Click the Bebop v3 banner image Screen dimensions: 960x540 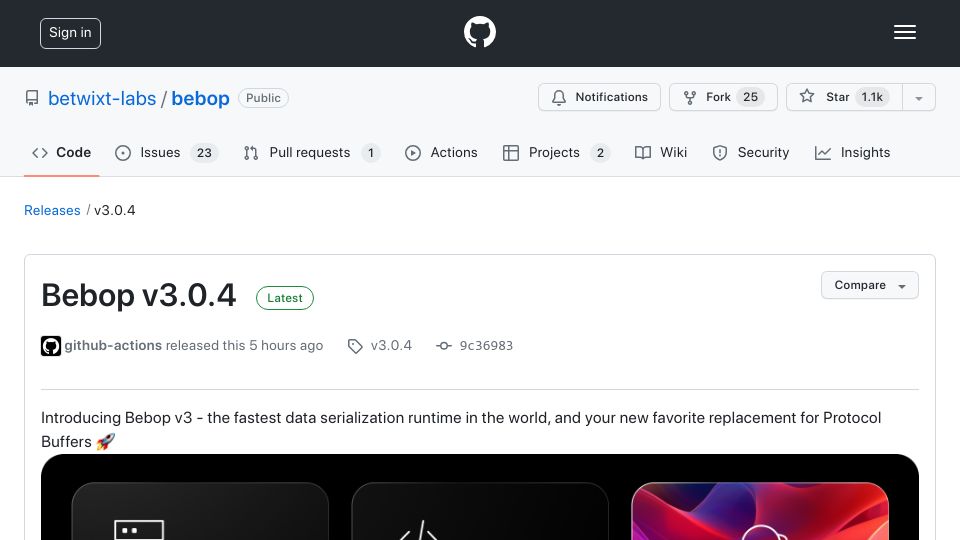(x=480, y=497)
